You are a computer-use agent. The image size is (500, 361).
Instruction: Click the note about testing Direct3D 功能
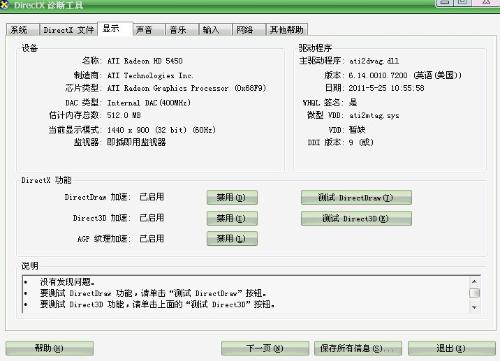(x=157, y=304)
